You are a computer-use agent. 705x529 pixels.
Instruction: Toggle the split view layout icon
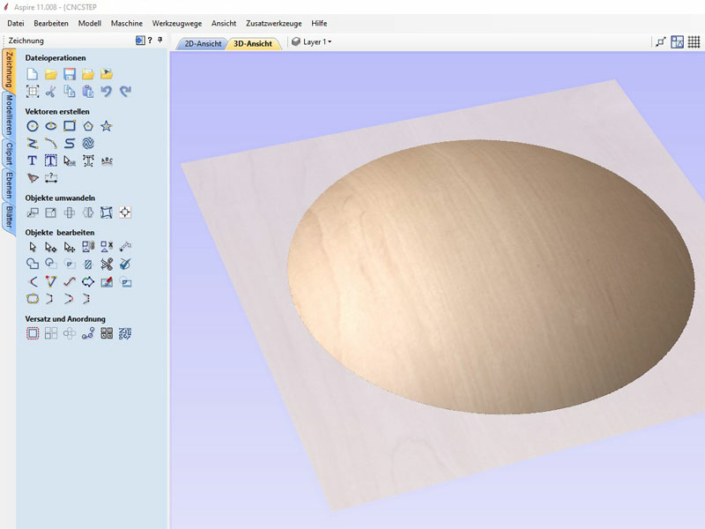point(677,42)
